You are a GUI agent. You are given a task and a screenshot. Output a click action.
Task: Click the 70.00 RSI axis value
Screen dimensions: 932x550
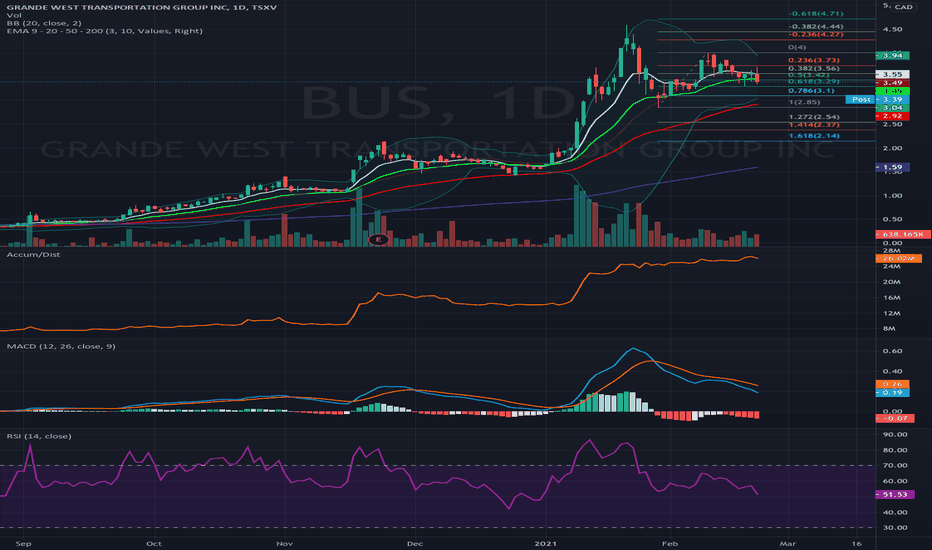click(895, 466)
